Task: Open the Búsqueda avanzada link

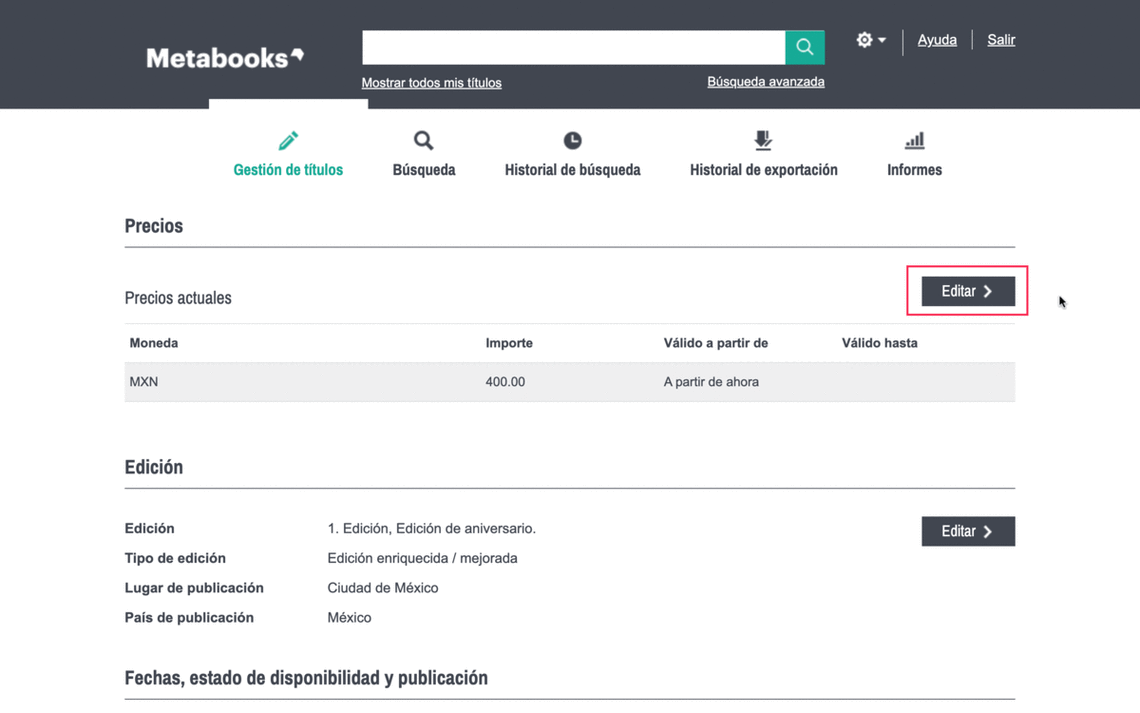Action: [765, 82]
